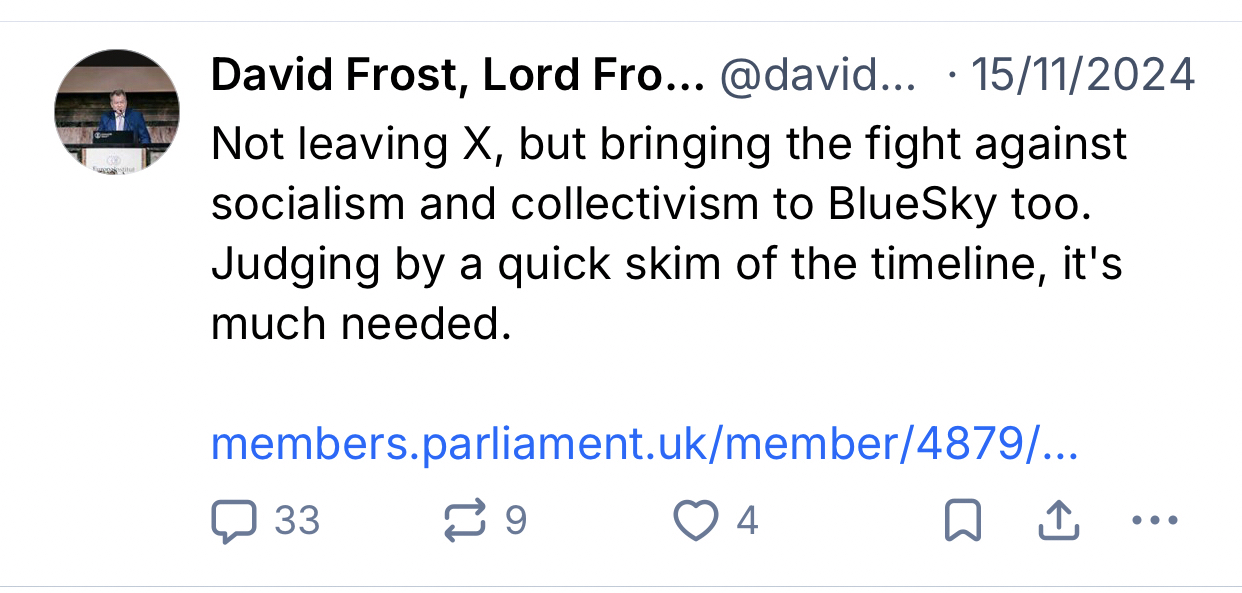Click the like count 4
This screenshot has height=593, width=1242.
tap(747, 521)
